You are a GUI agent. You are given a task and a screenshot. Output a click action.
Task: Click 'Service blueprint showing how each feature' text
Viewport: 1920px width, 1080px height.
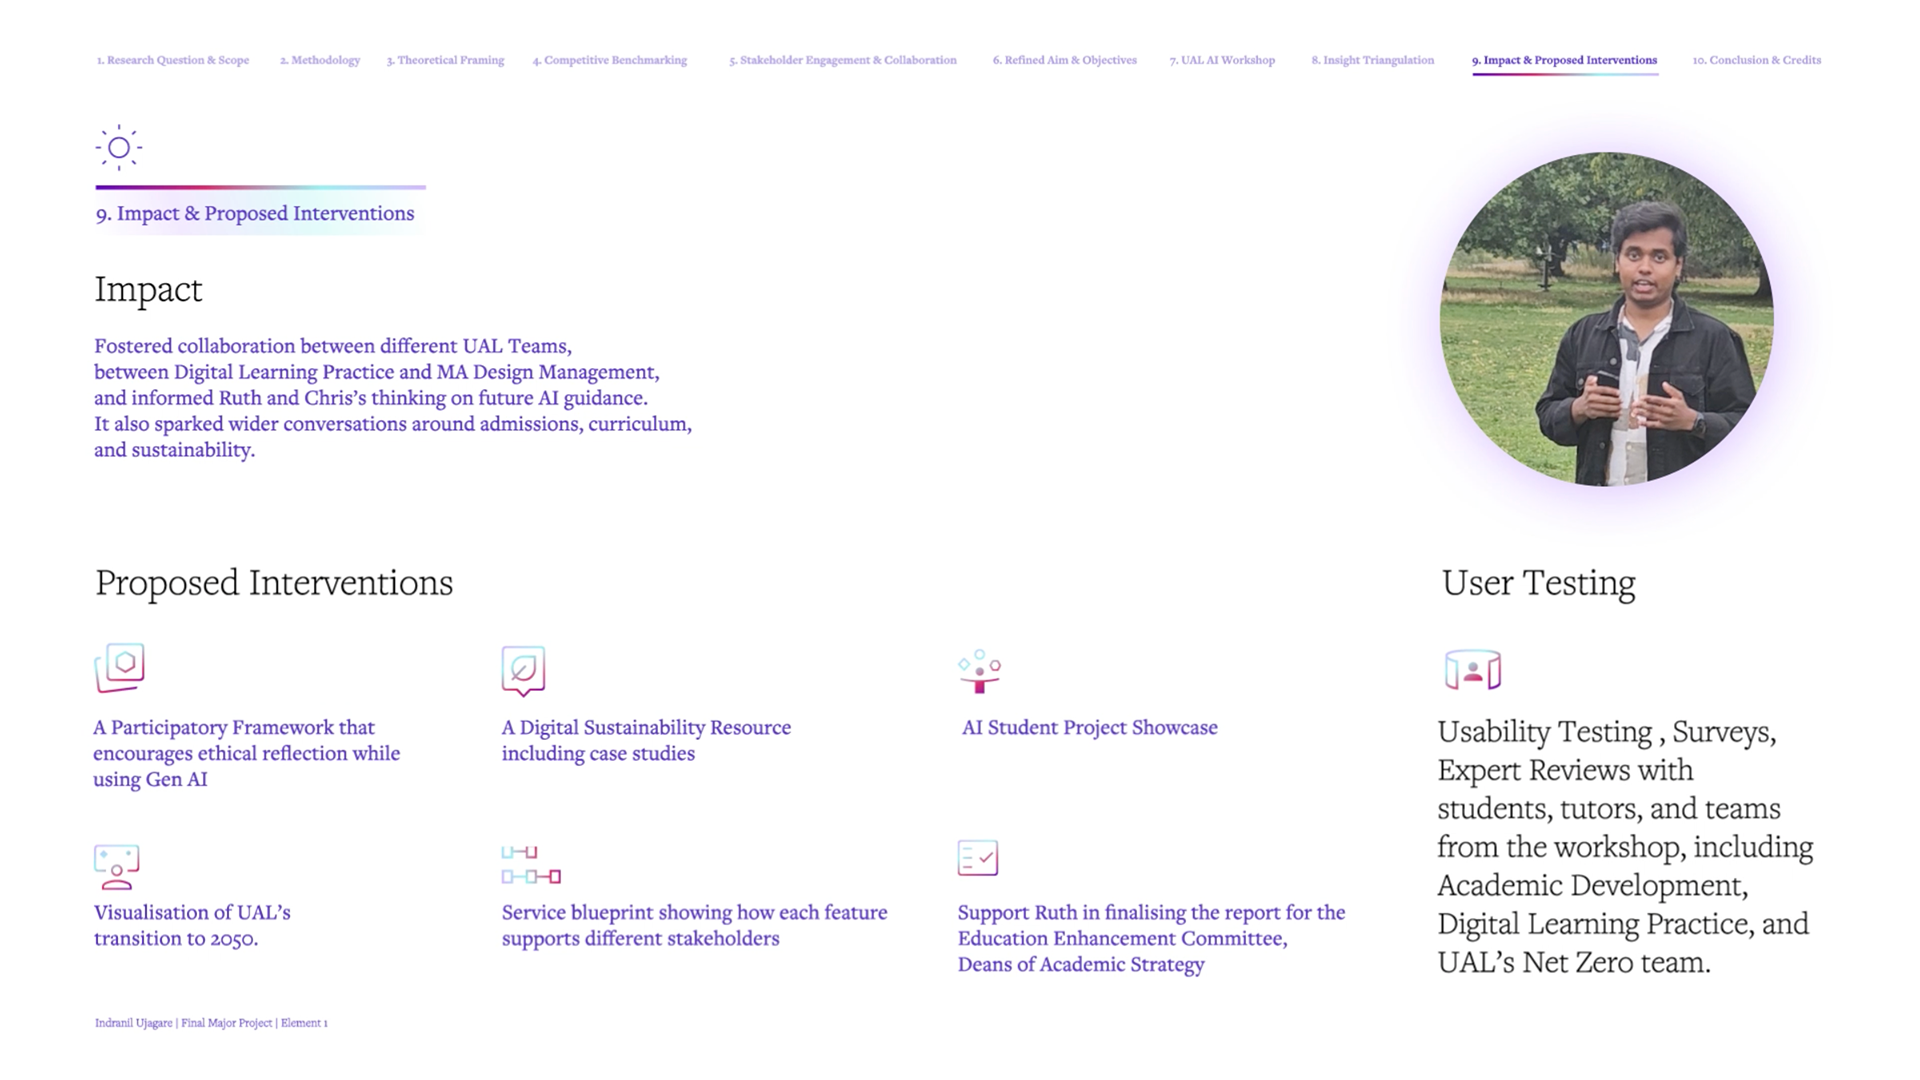point(694,925)
